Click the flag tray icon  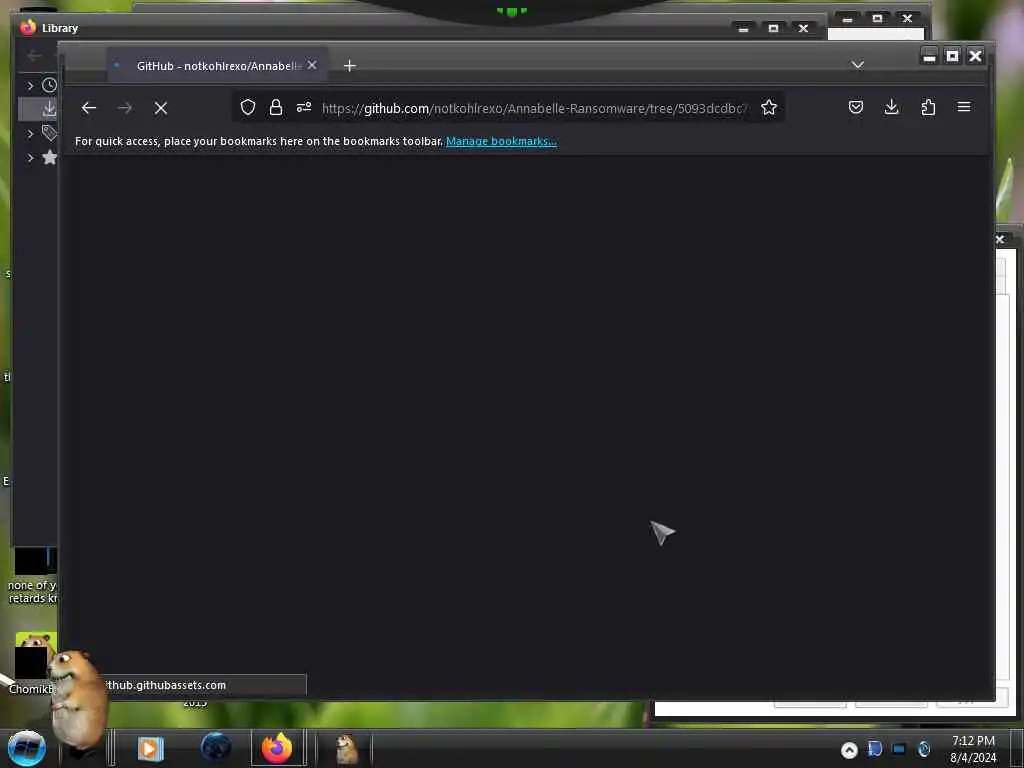874,749
